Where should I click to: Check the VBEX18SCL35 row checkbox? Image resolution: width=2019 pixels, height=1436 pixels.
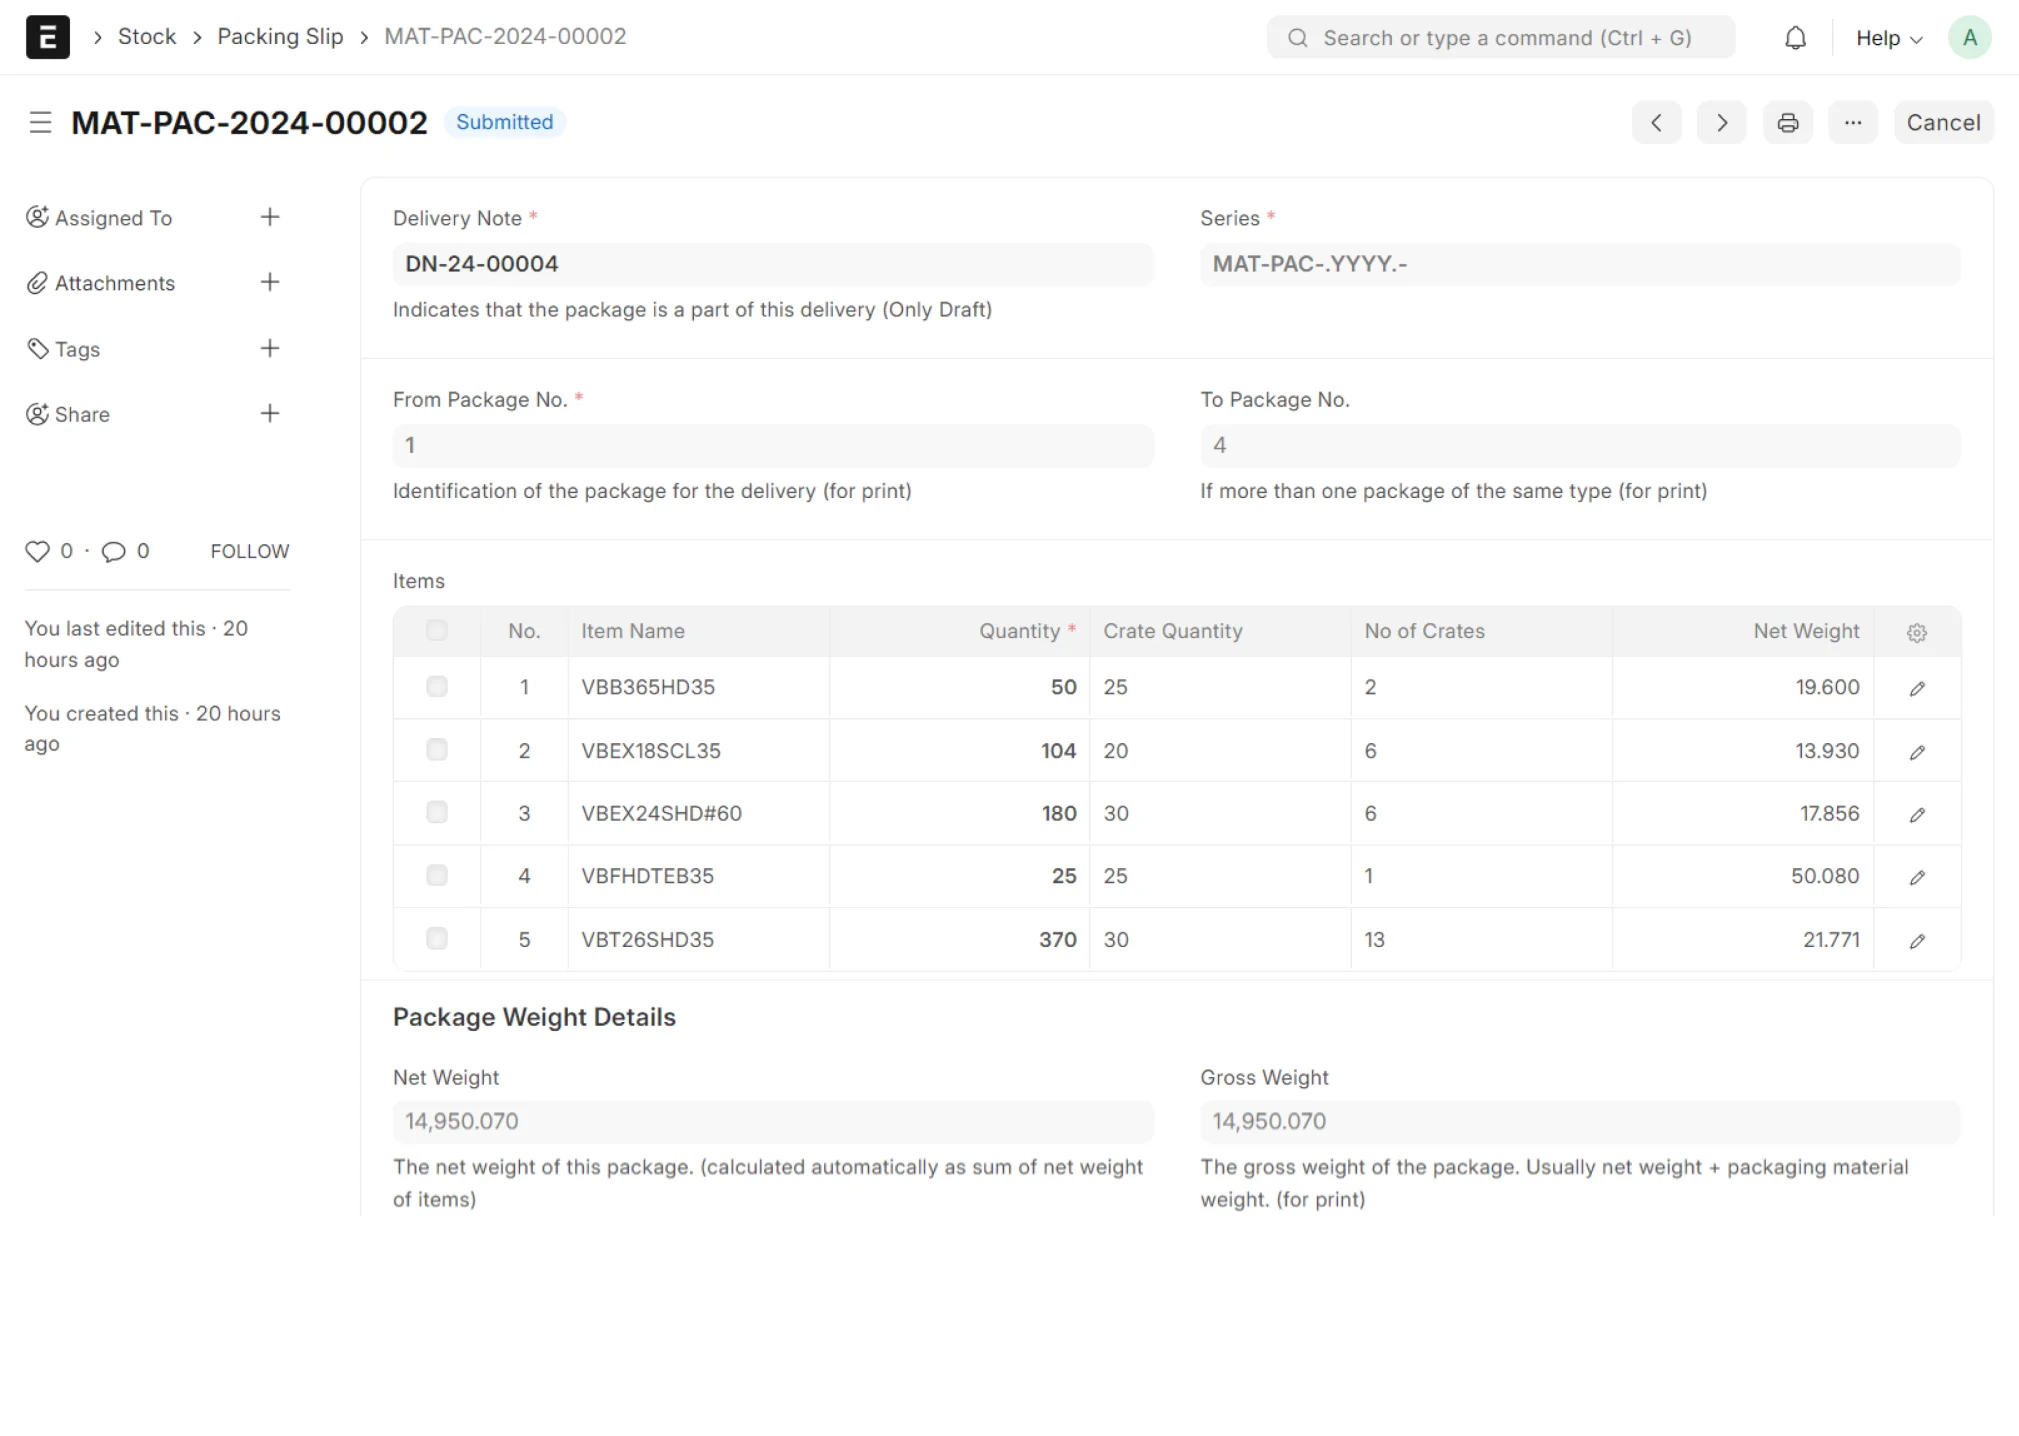click(x=436, y=750)
